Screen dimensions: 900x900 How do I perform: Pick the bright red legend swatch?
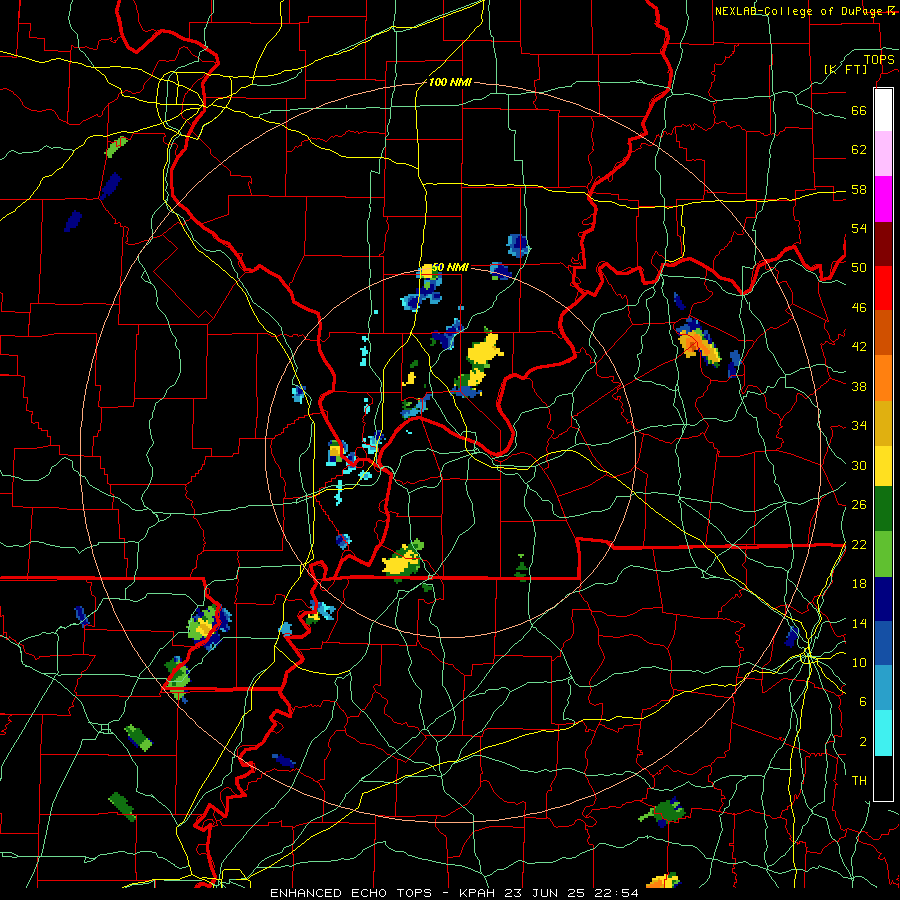[x=883, y=288]
